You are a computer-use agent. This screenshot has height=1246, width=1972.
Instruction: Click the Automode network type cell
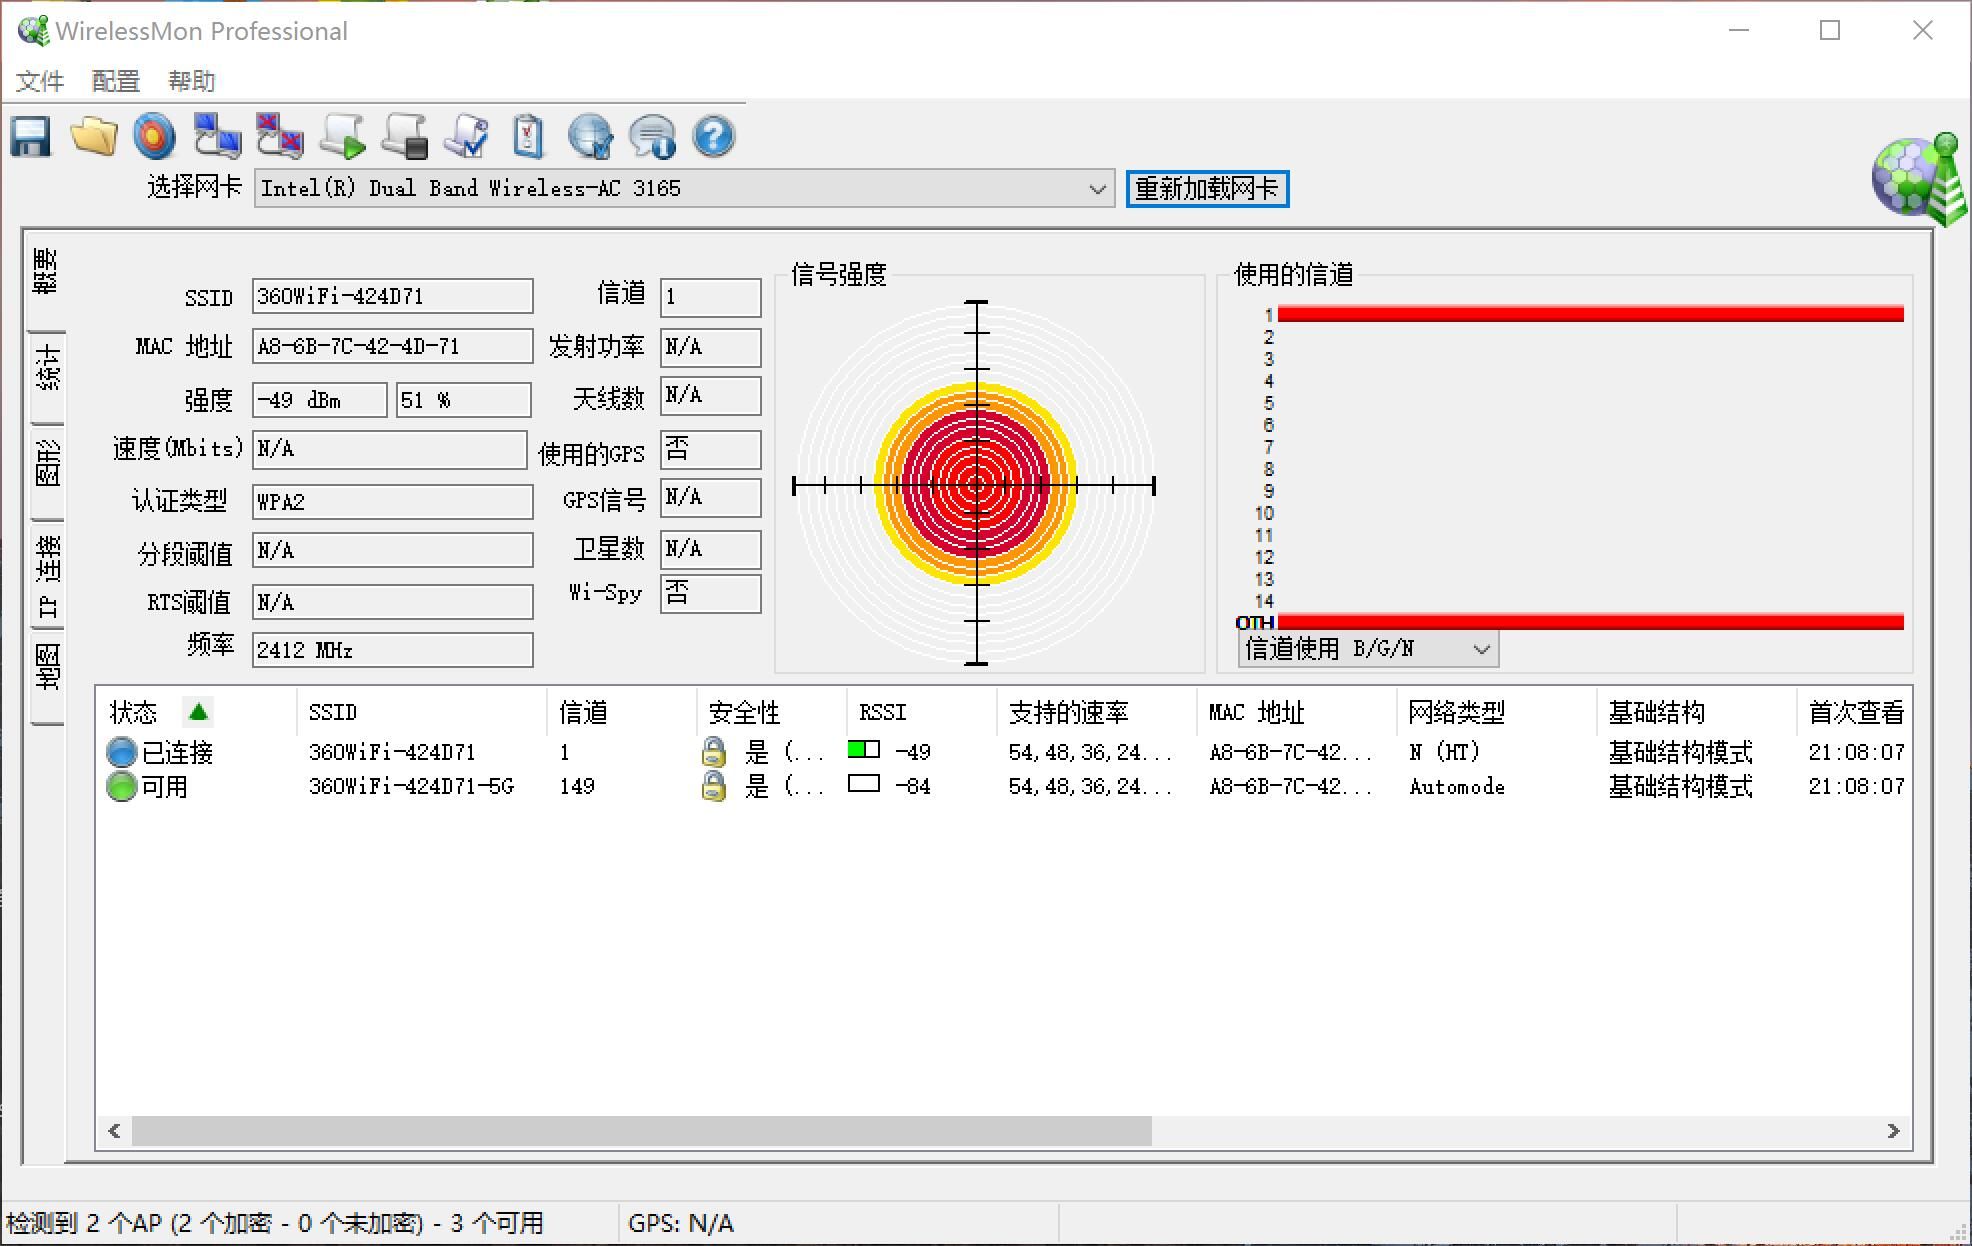[x=1457, y=786]
